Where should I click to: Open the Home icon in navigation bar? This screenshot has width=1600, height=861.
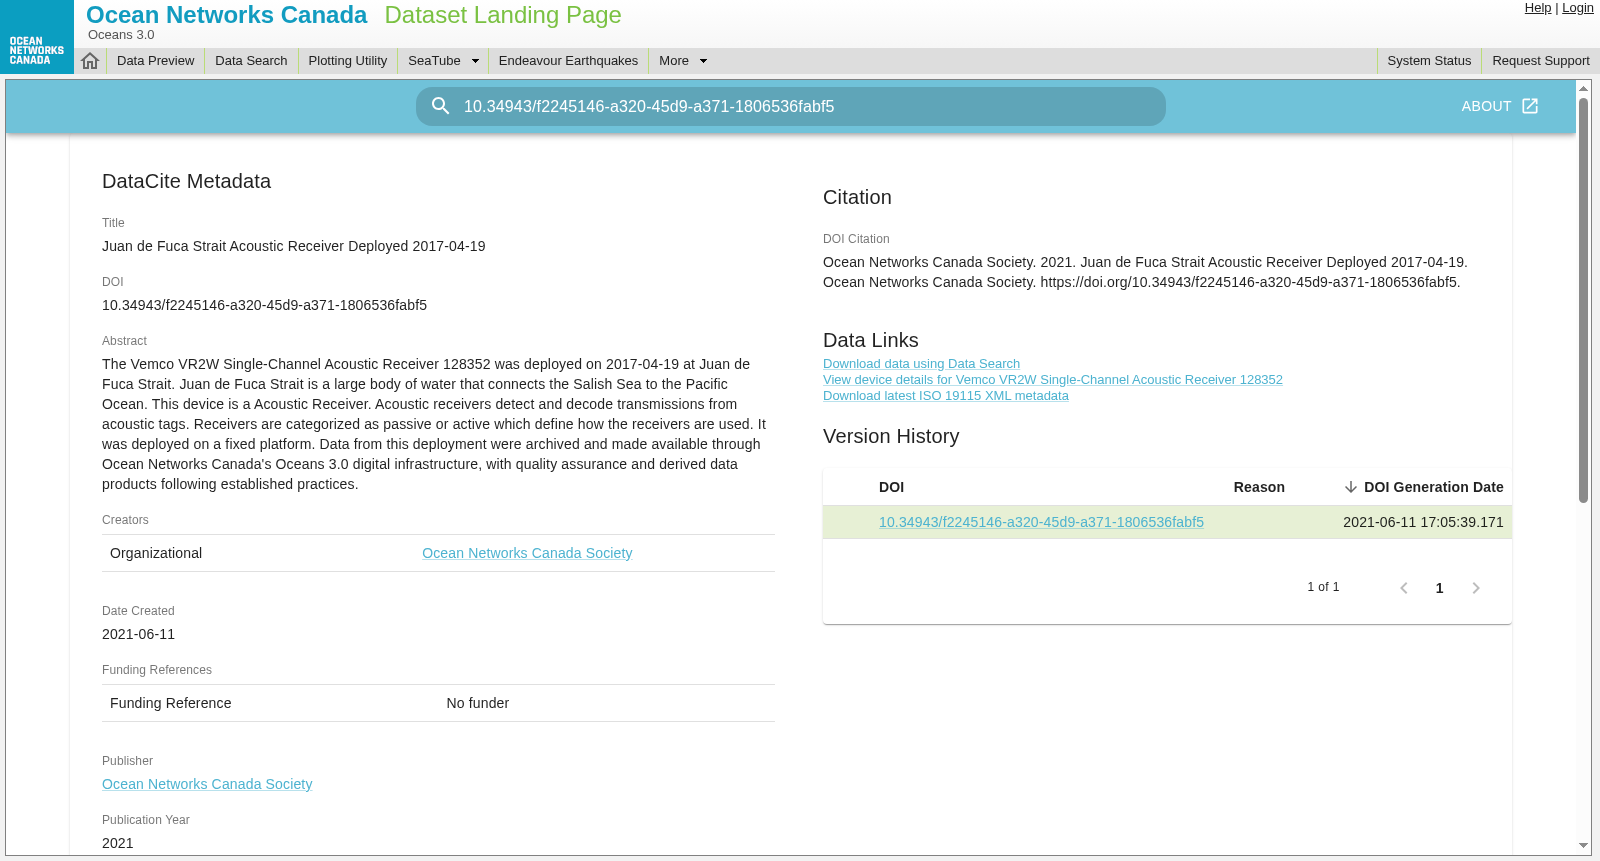90,61
